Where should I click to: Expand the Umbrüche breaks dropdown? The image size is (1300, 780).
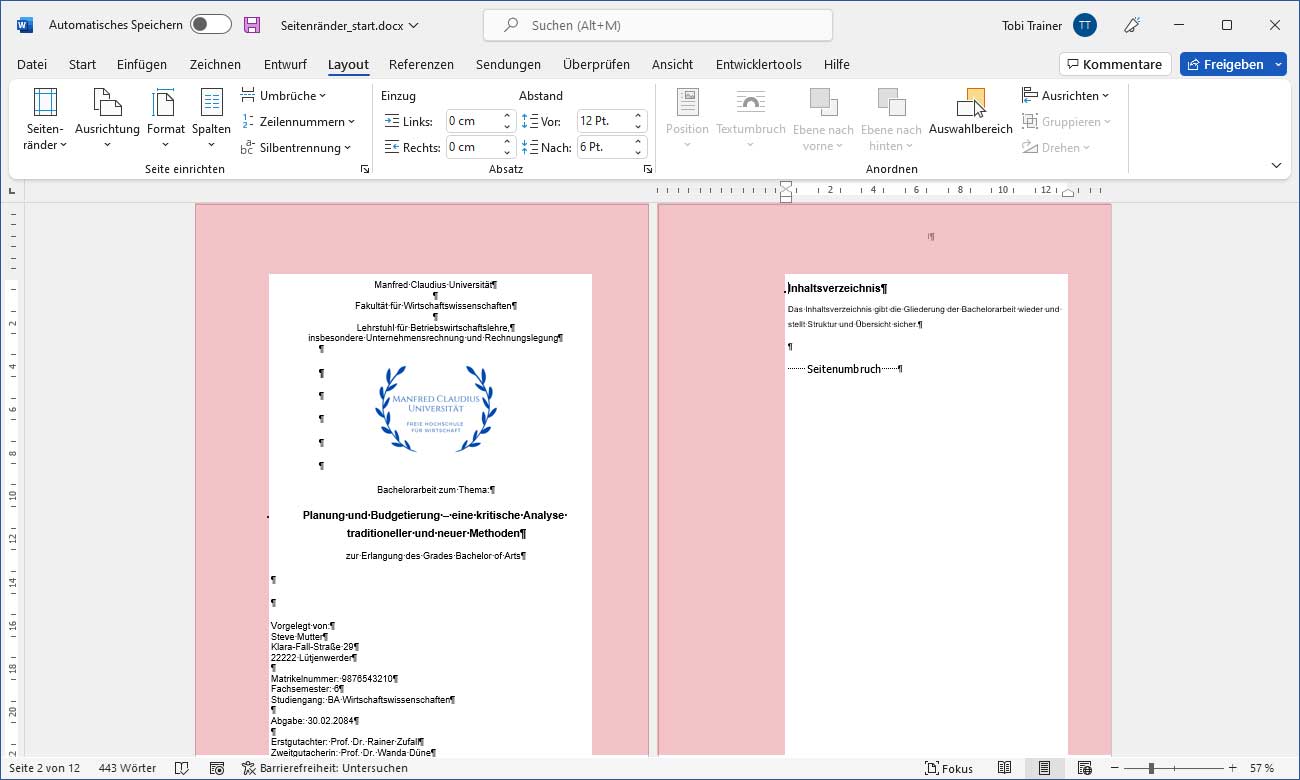[x=284, y=96]
